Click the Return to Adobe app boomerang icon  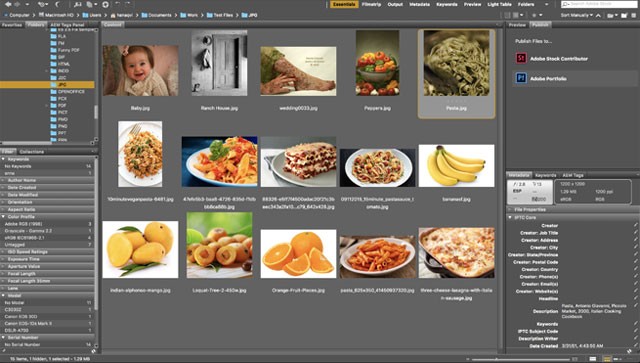click(58, 4)
